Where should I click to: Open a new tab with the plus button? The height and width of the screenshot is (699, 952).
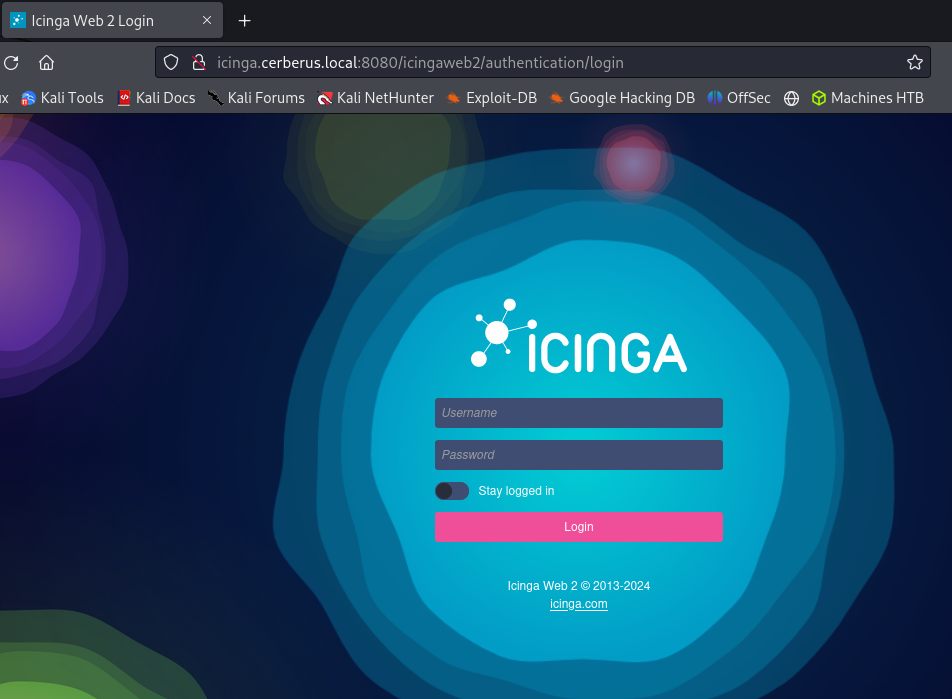point(245,21)
